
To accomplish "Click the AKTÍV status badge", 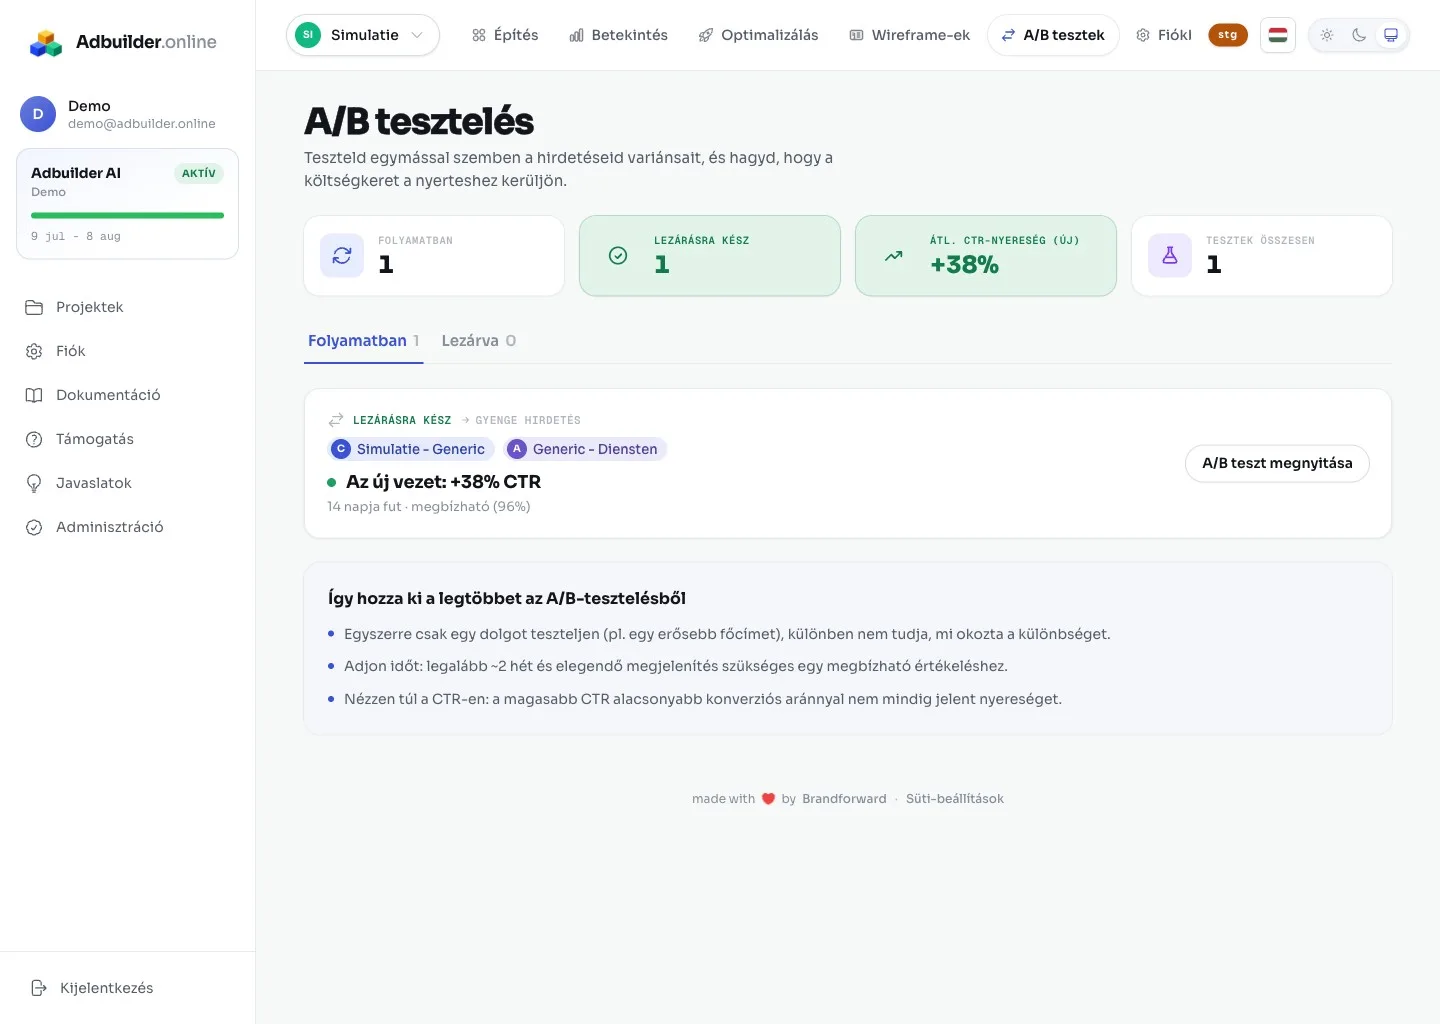I will [199, 173].
